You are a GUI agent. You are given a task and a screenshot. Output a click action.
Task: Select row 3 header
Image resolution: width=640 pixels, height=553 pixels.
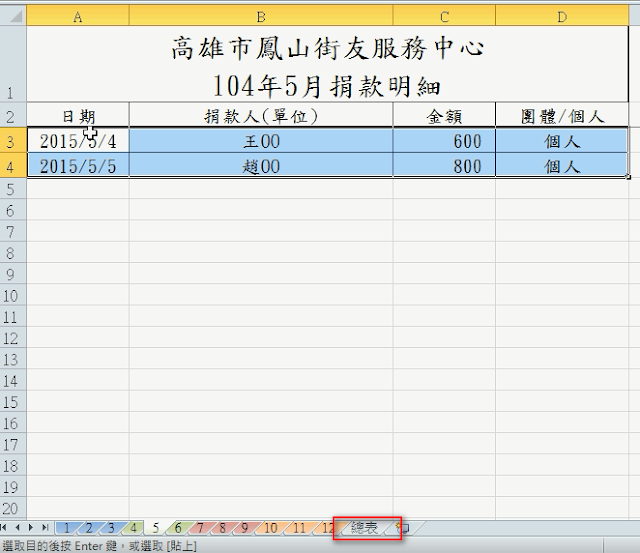pos(13,140)
